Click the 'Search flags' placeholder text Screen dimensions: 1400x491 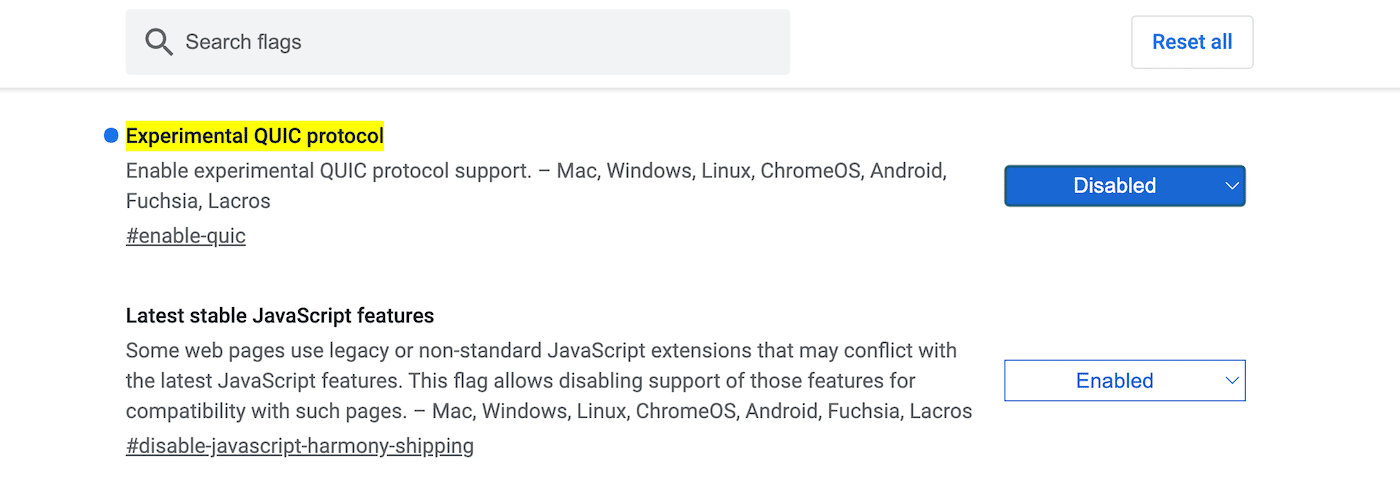pyautogui.click(x=243, y=42)
